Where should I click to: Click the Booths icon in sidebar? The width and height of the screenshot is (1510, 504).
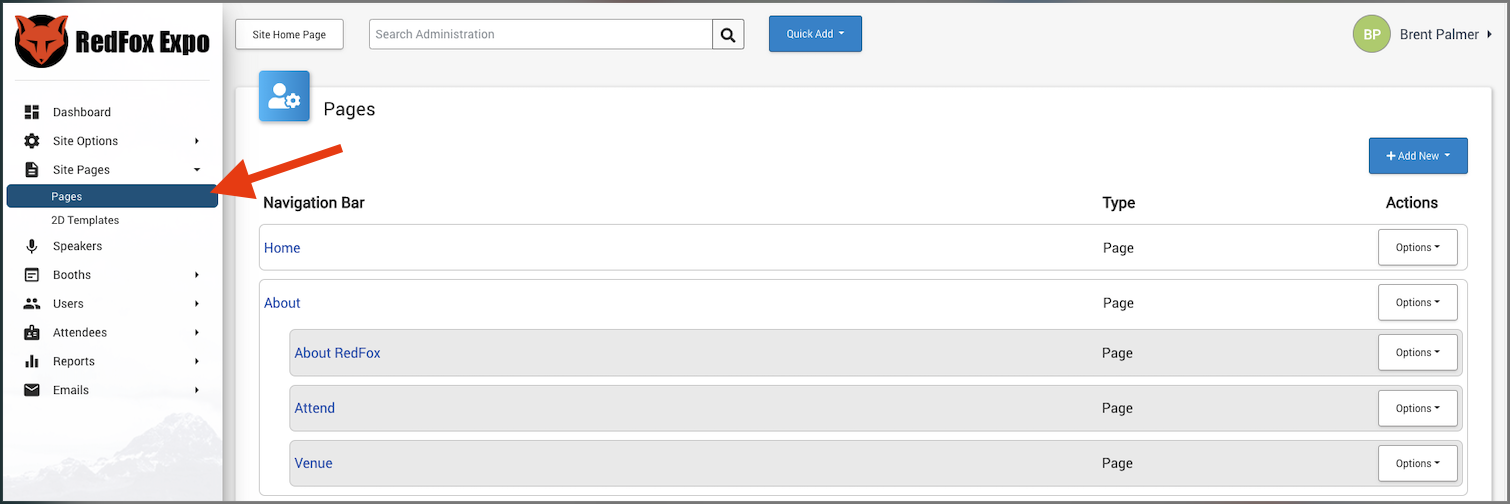[32, 275]
